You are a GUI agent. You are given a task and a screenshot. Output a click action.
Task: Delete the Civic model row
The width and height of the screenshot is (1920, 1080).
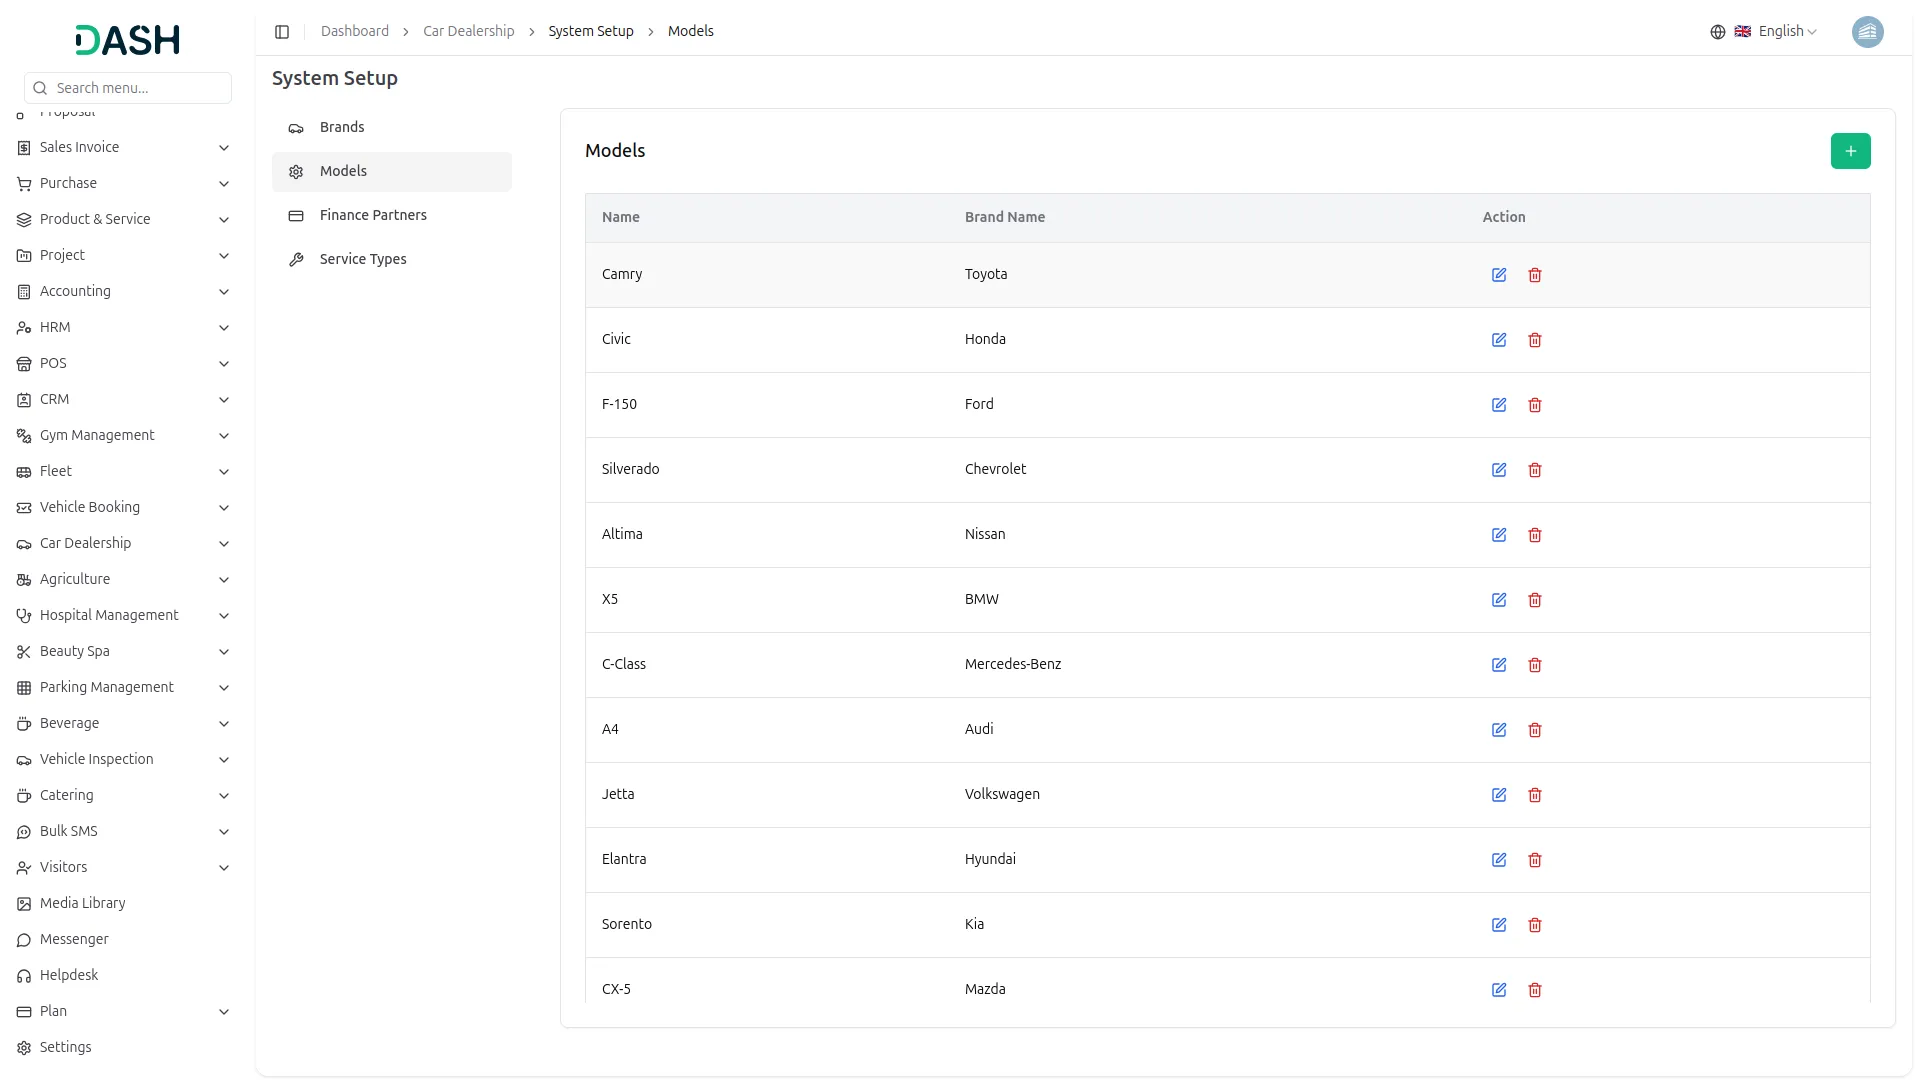click(1535, 340)
